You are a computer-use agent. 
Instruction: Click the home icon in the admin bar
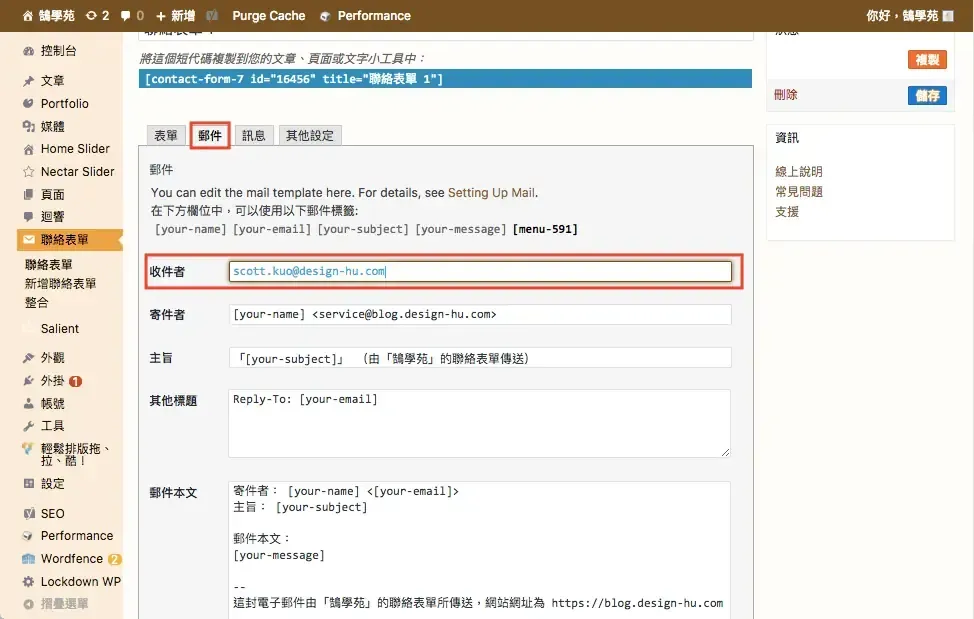27,16
